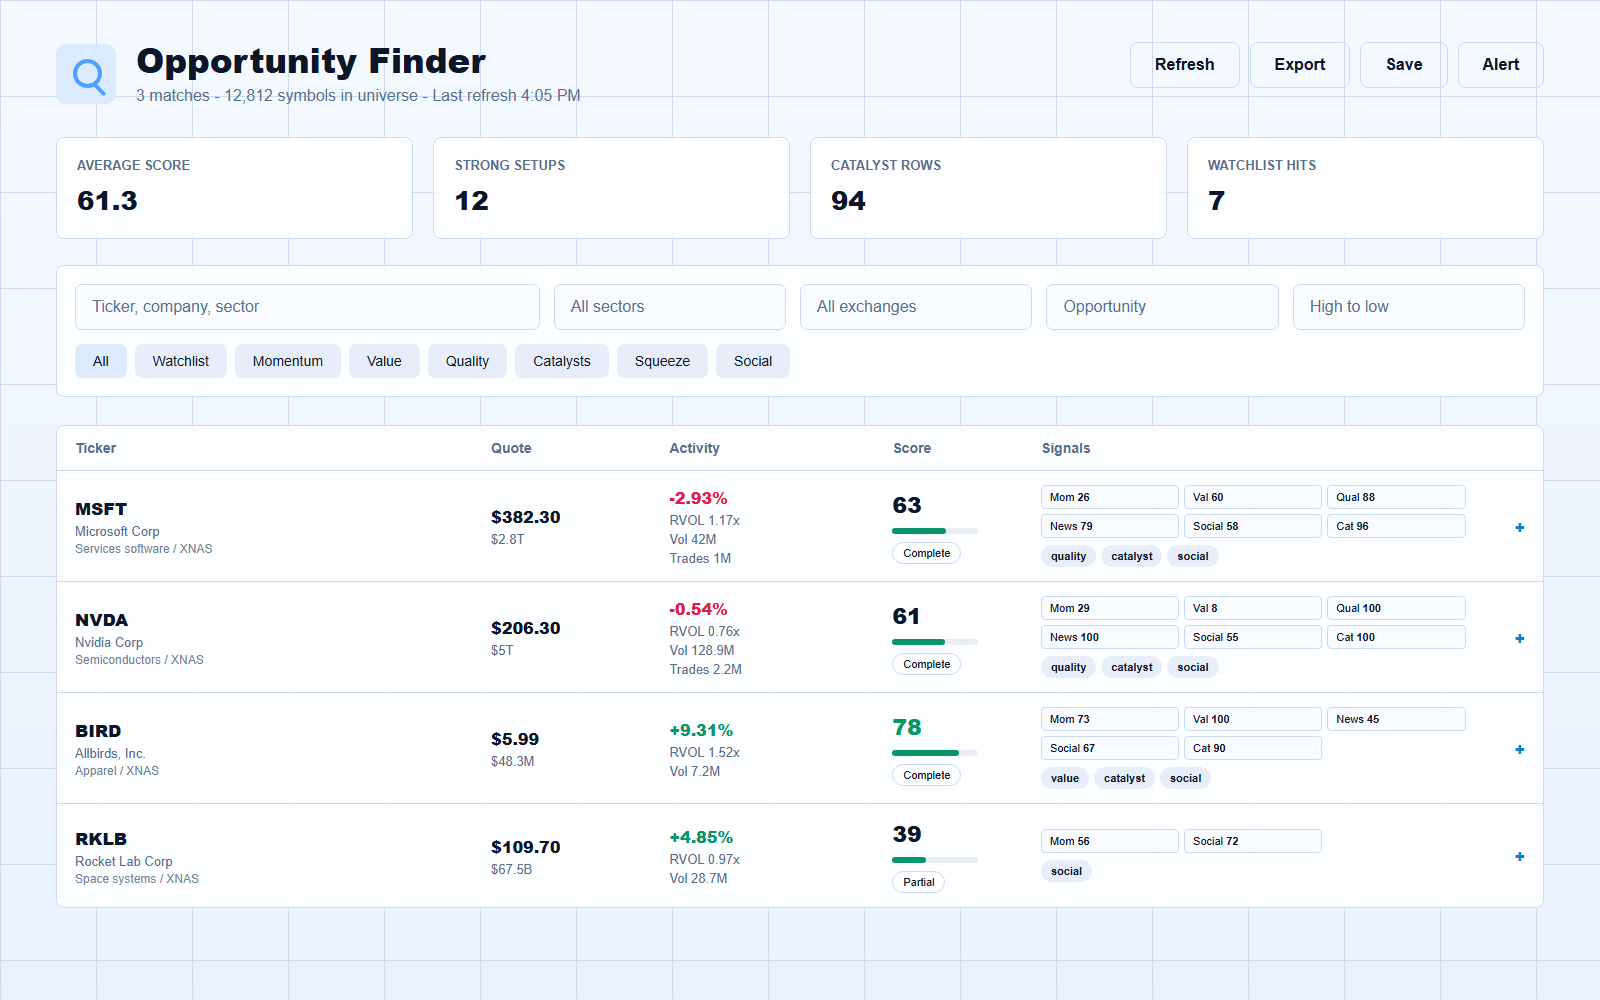Click the Watchlist Hits card
The height and width of the screenshot is (1000, 1600).
(1365, 188)
